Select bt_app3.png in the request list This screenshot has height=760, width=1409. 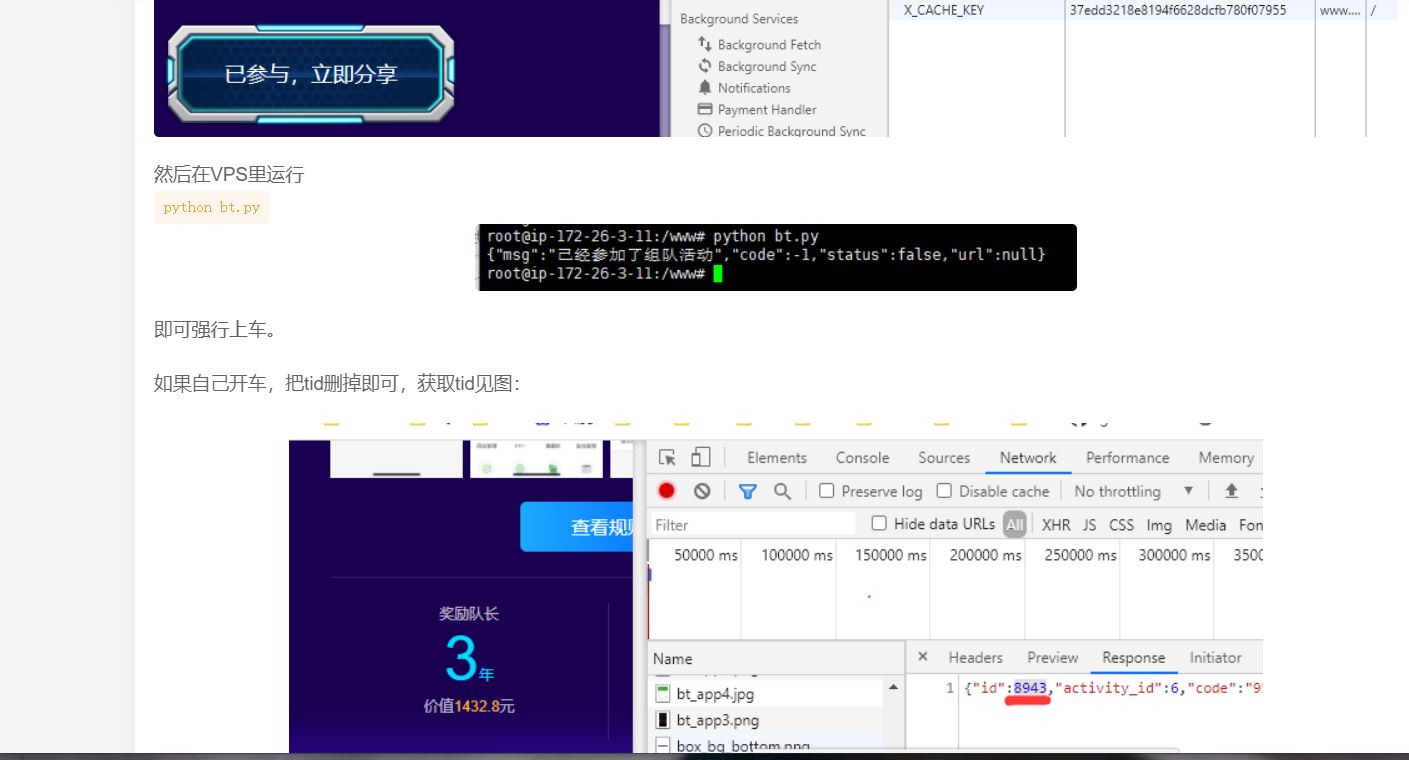pyautogui.click(x=716, y=720)
